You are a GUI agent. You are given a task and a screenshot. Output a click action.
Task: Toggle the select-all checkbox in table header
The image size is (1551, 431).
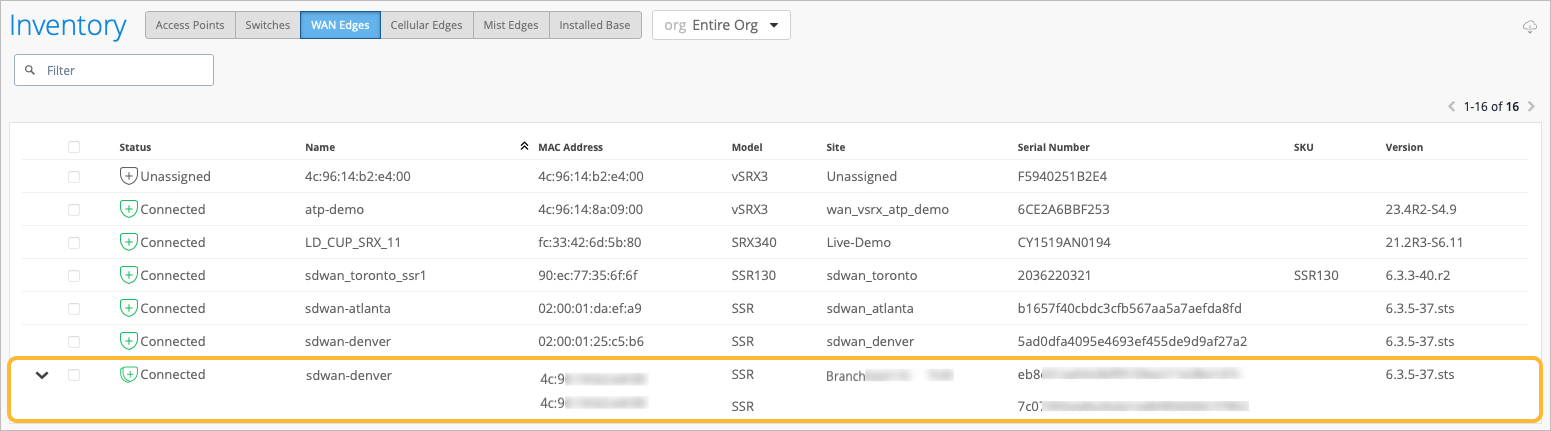pyautogui.click(x=74, y=147)
